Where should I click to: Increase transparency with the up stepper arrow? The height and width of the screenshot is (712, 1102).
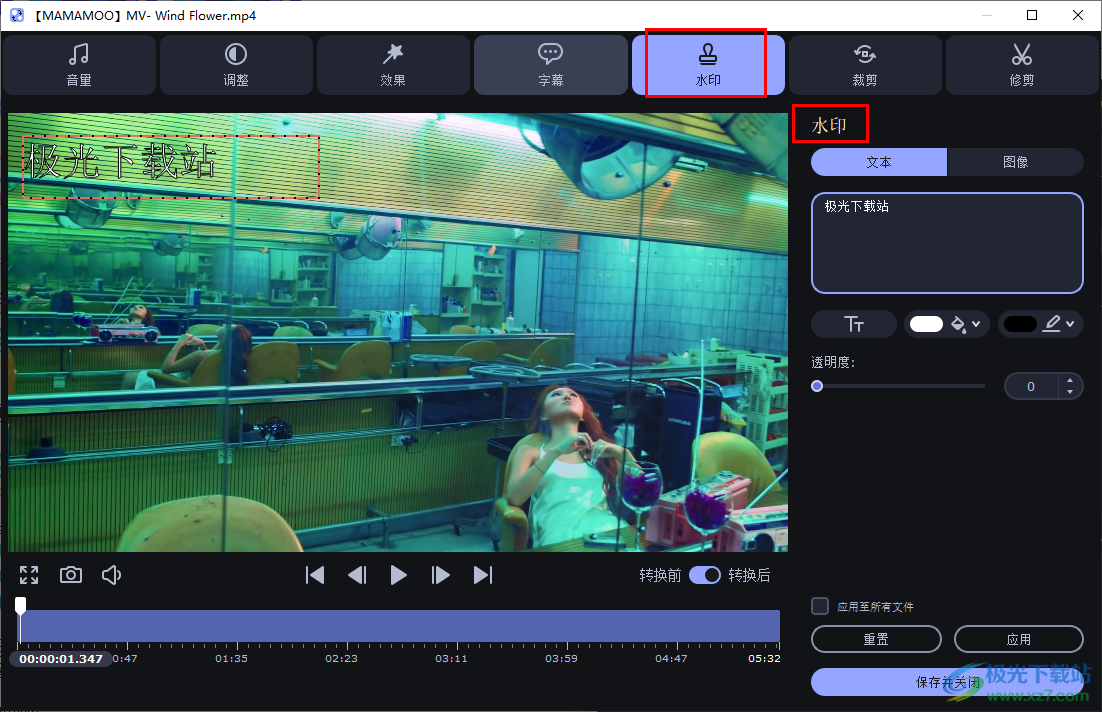pyautogui.click(x=1070, y=380)
